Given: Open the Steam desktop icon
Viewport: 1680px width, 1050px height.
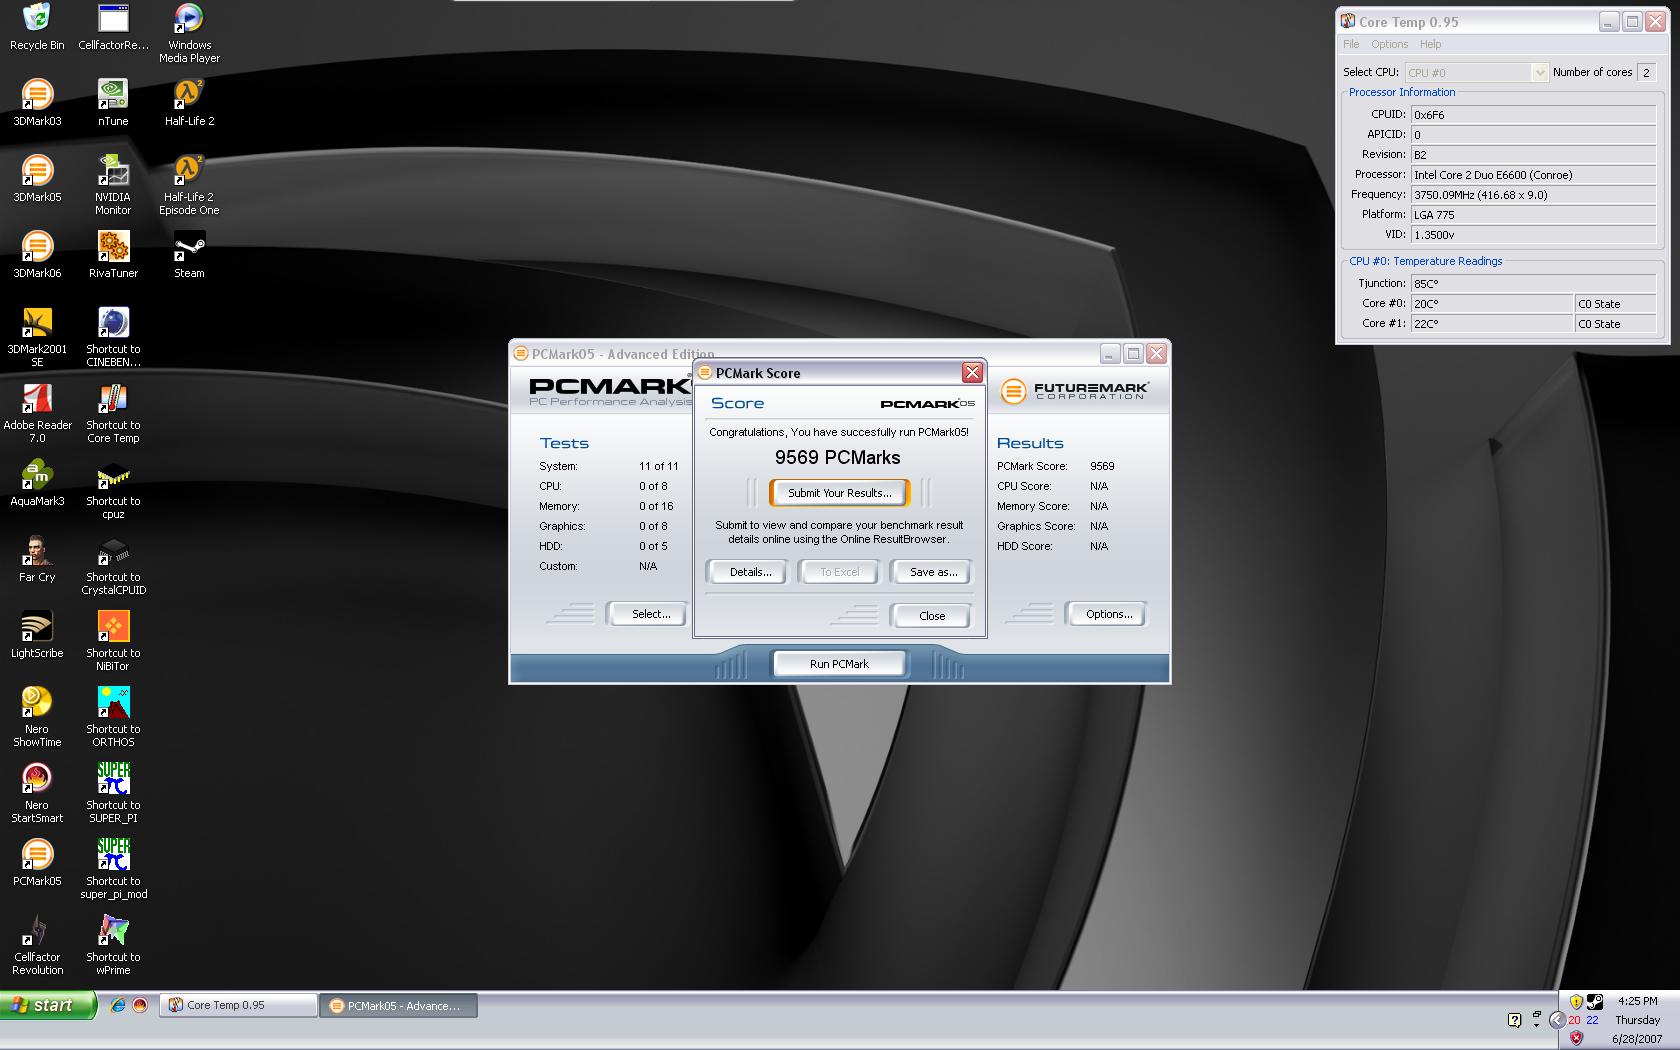Looking at the screenshot, I should click(189, 254).
